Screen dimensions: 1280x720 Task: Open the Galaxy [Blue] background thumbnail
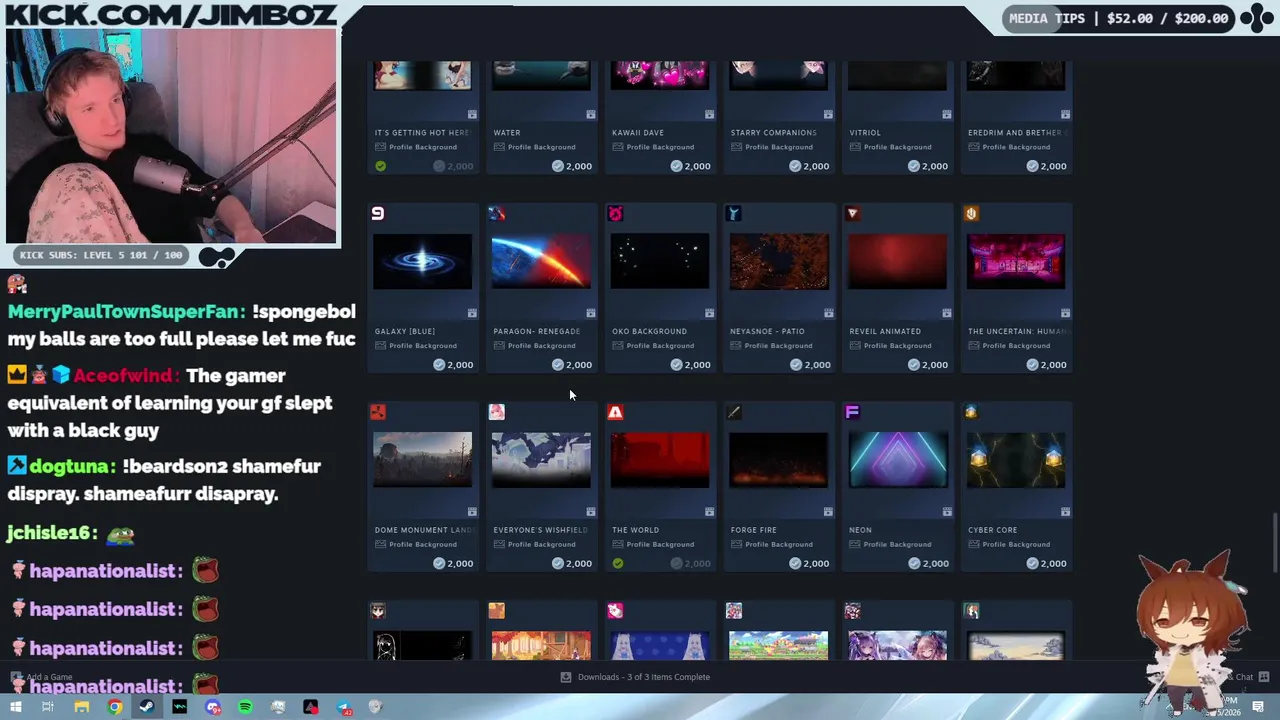click(422, 261)
